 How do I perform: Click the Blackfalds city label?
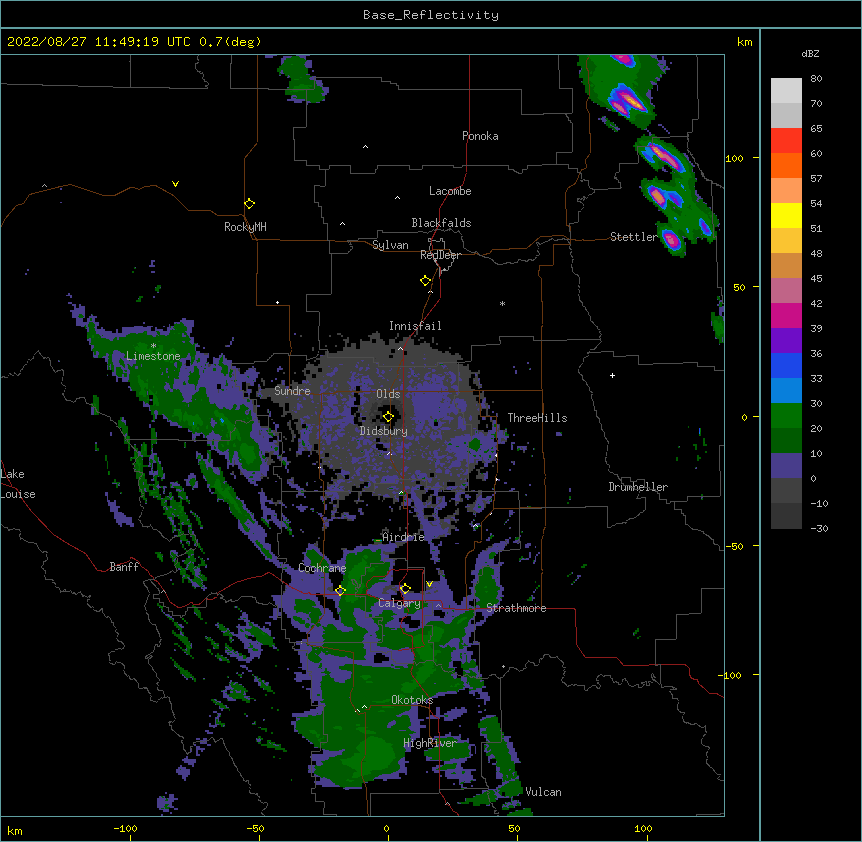(x=441, y=223)
